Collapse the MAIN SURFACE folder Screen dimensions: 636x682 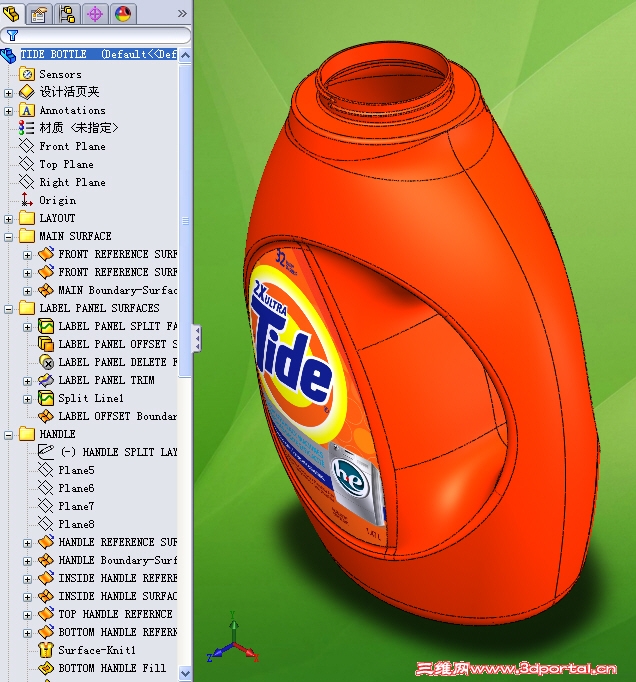pos(8,237)
